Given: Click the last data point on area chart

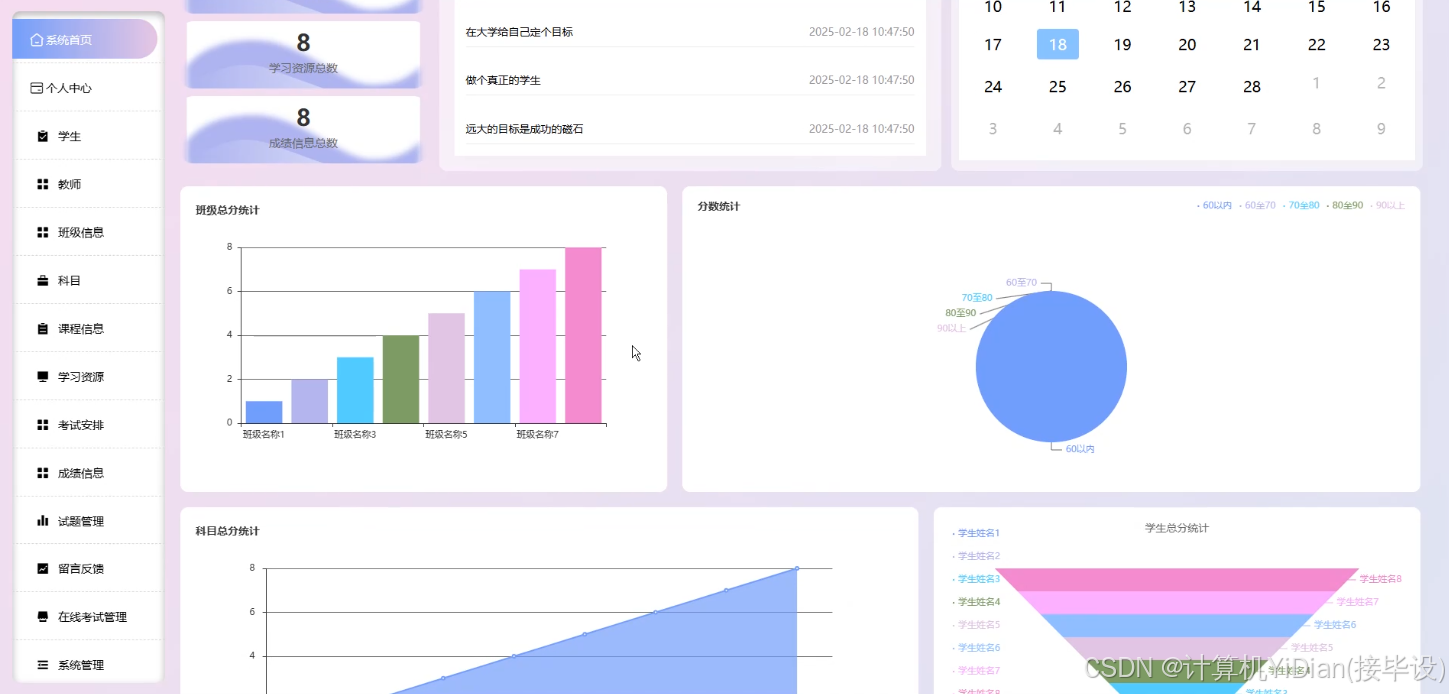Looking at the screenshot, I should coord(797,568).
